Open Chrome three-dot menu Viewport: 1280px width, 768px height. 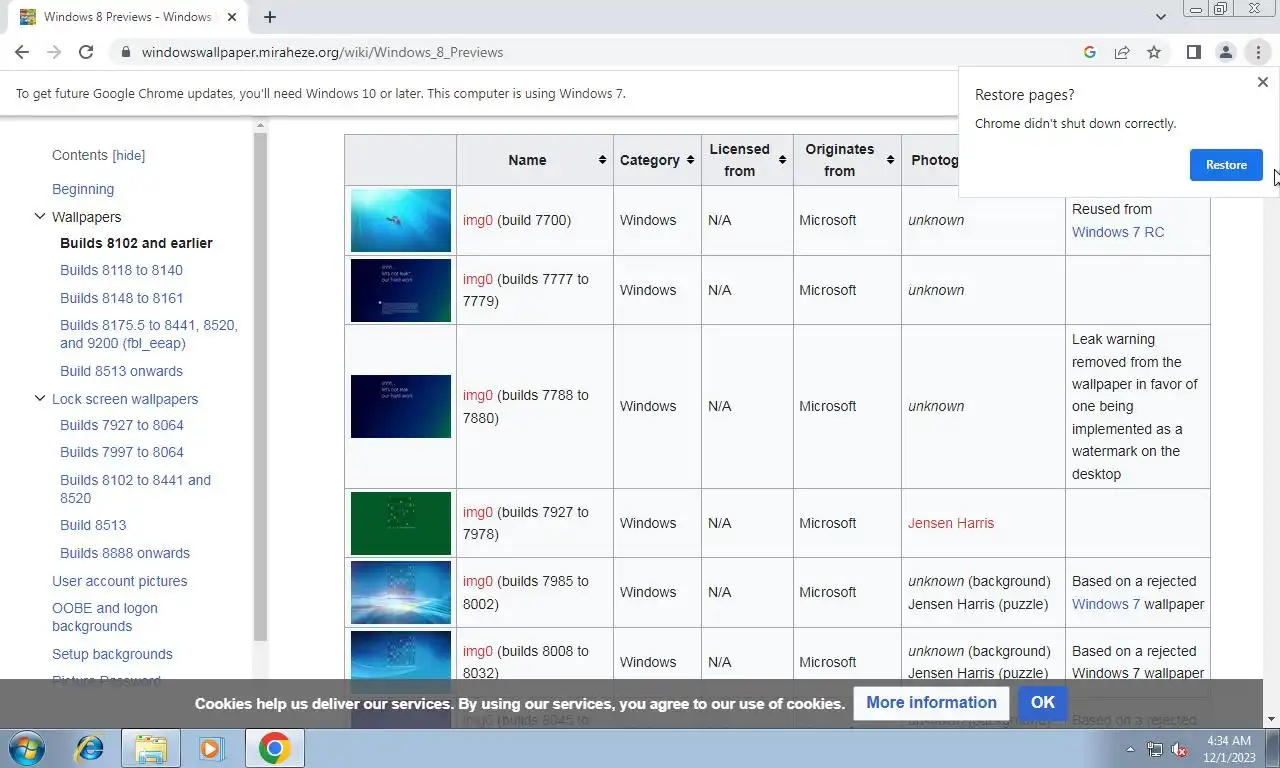(x=1258, y=52)
